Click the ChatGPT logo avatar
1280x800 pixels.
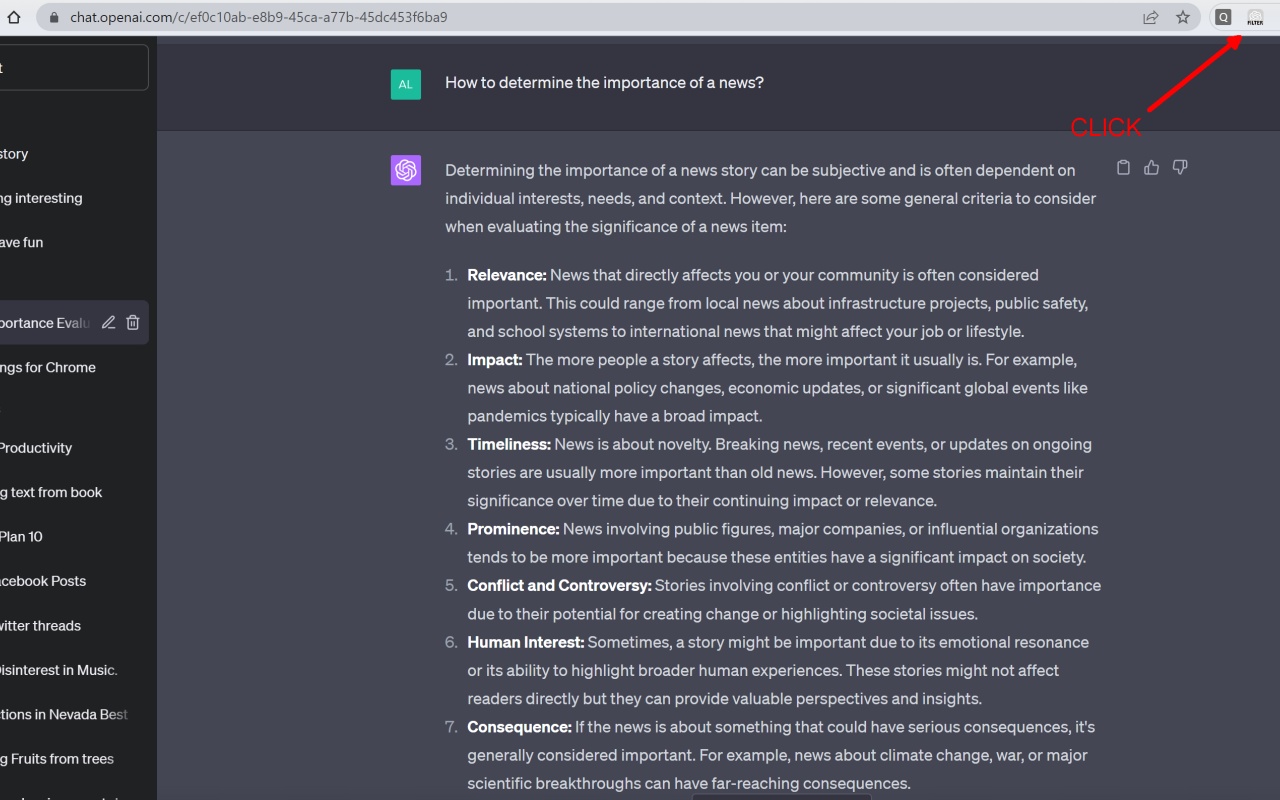(406, 170)
